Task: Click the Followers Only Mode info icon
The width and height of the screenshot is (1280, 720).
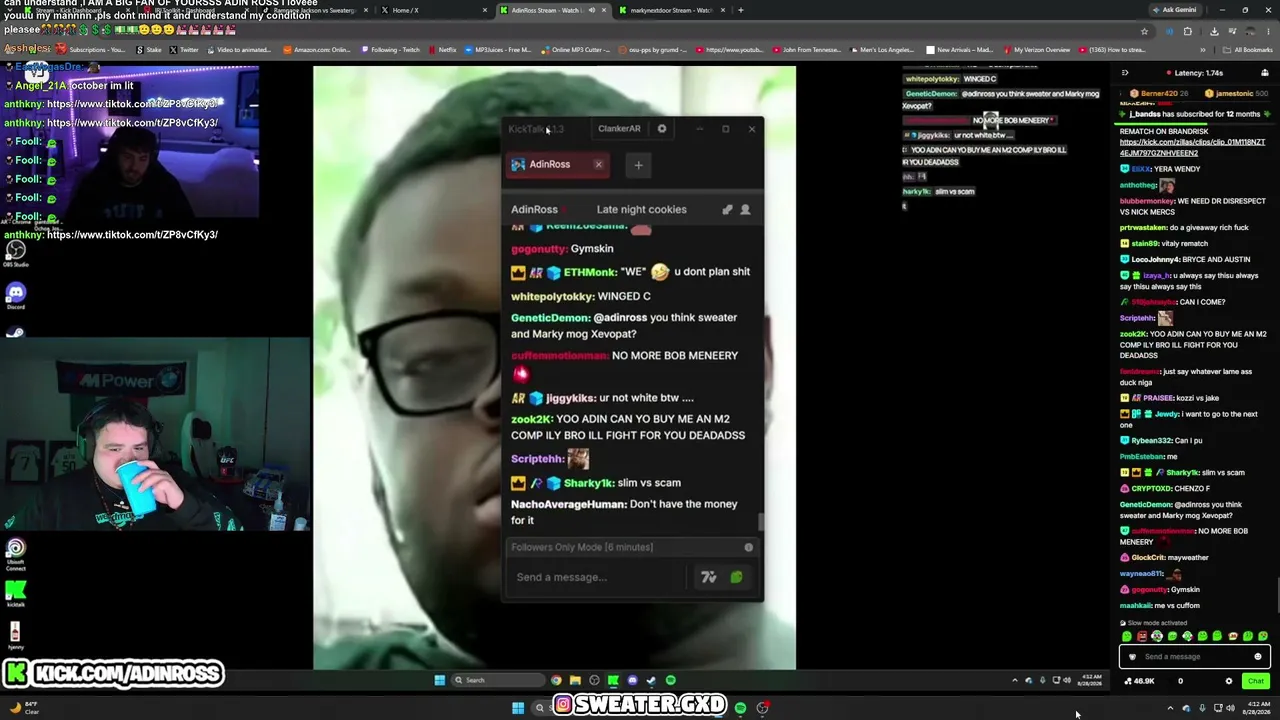Action: pos(748,547)
